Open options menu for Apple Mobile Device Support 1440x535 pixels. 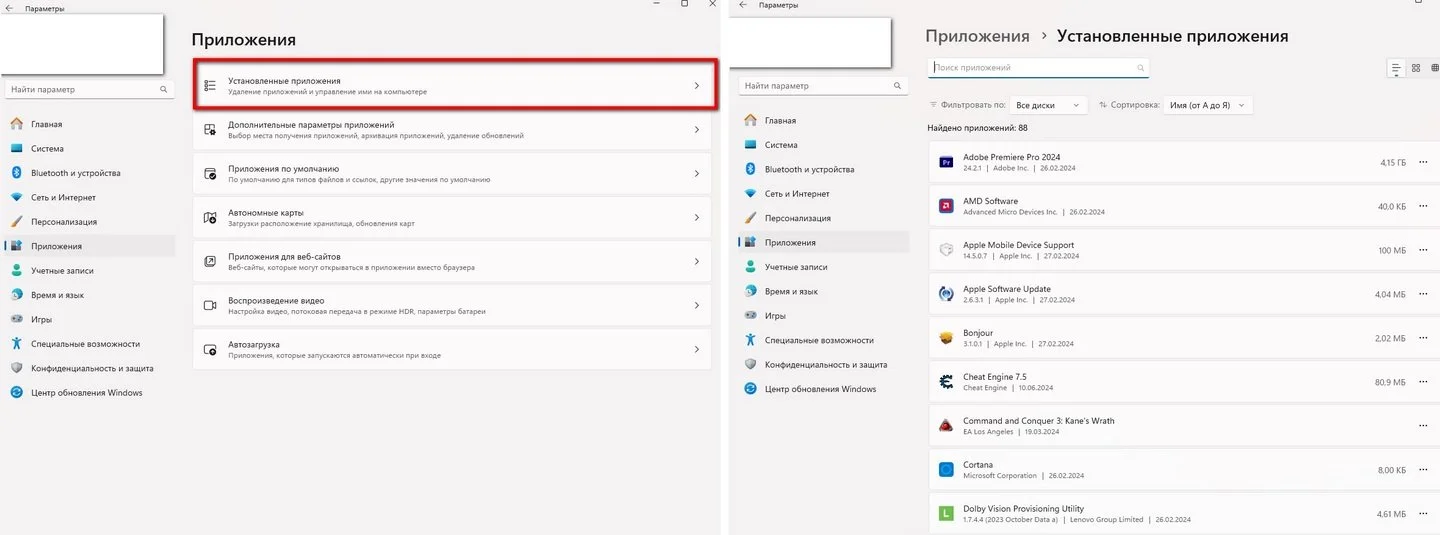[x=1423, y=250]
